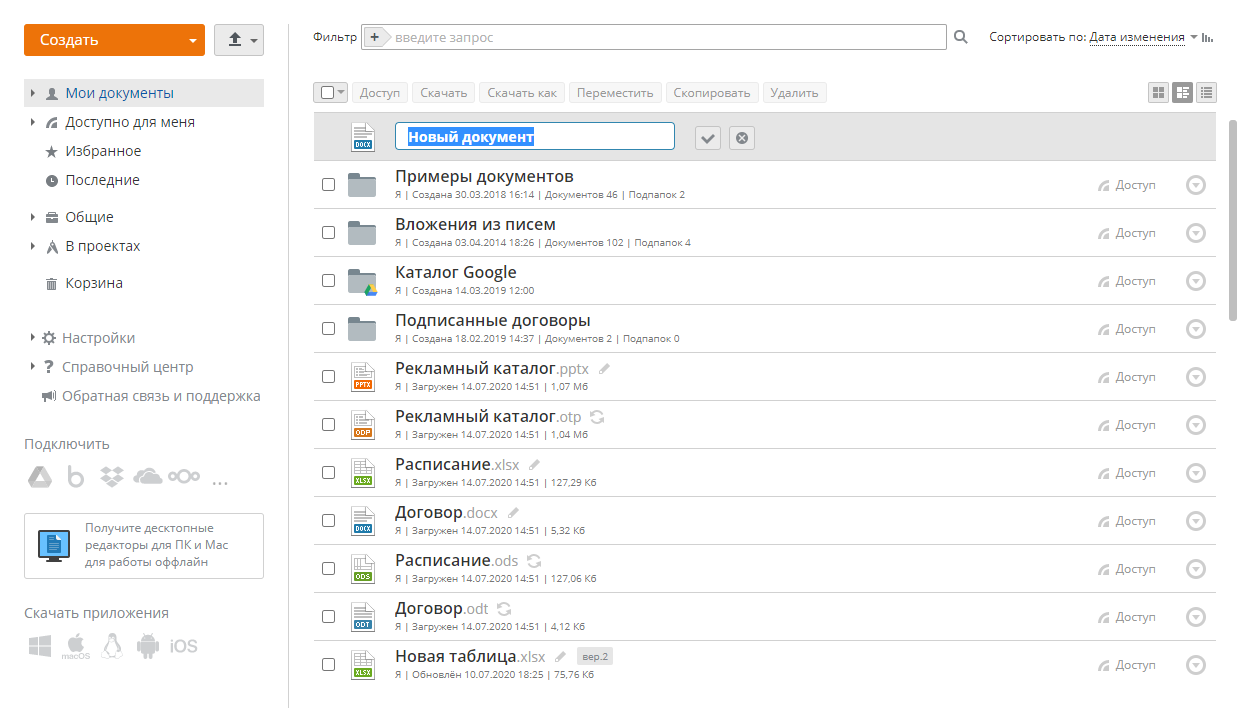The height and width of the screenshot is (708, 1240).
Task: Click the Скачать как toolbar button
Action: tap(522, 92)
